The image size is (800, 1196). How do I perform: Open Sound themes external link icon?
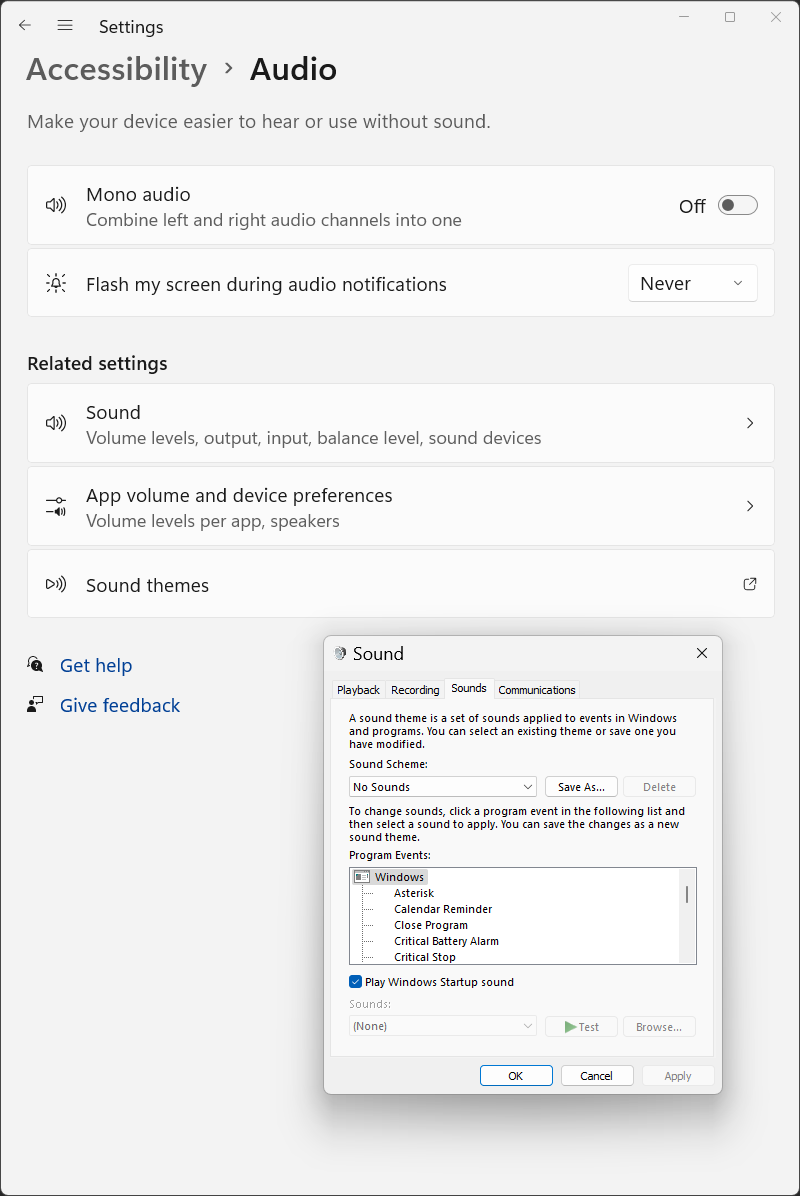click(750, 584)
